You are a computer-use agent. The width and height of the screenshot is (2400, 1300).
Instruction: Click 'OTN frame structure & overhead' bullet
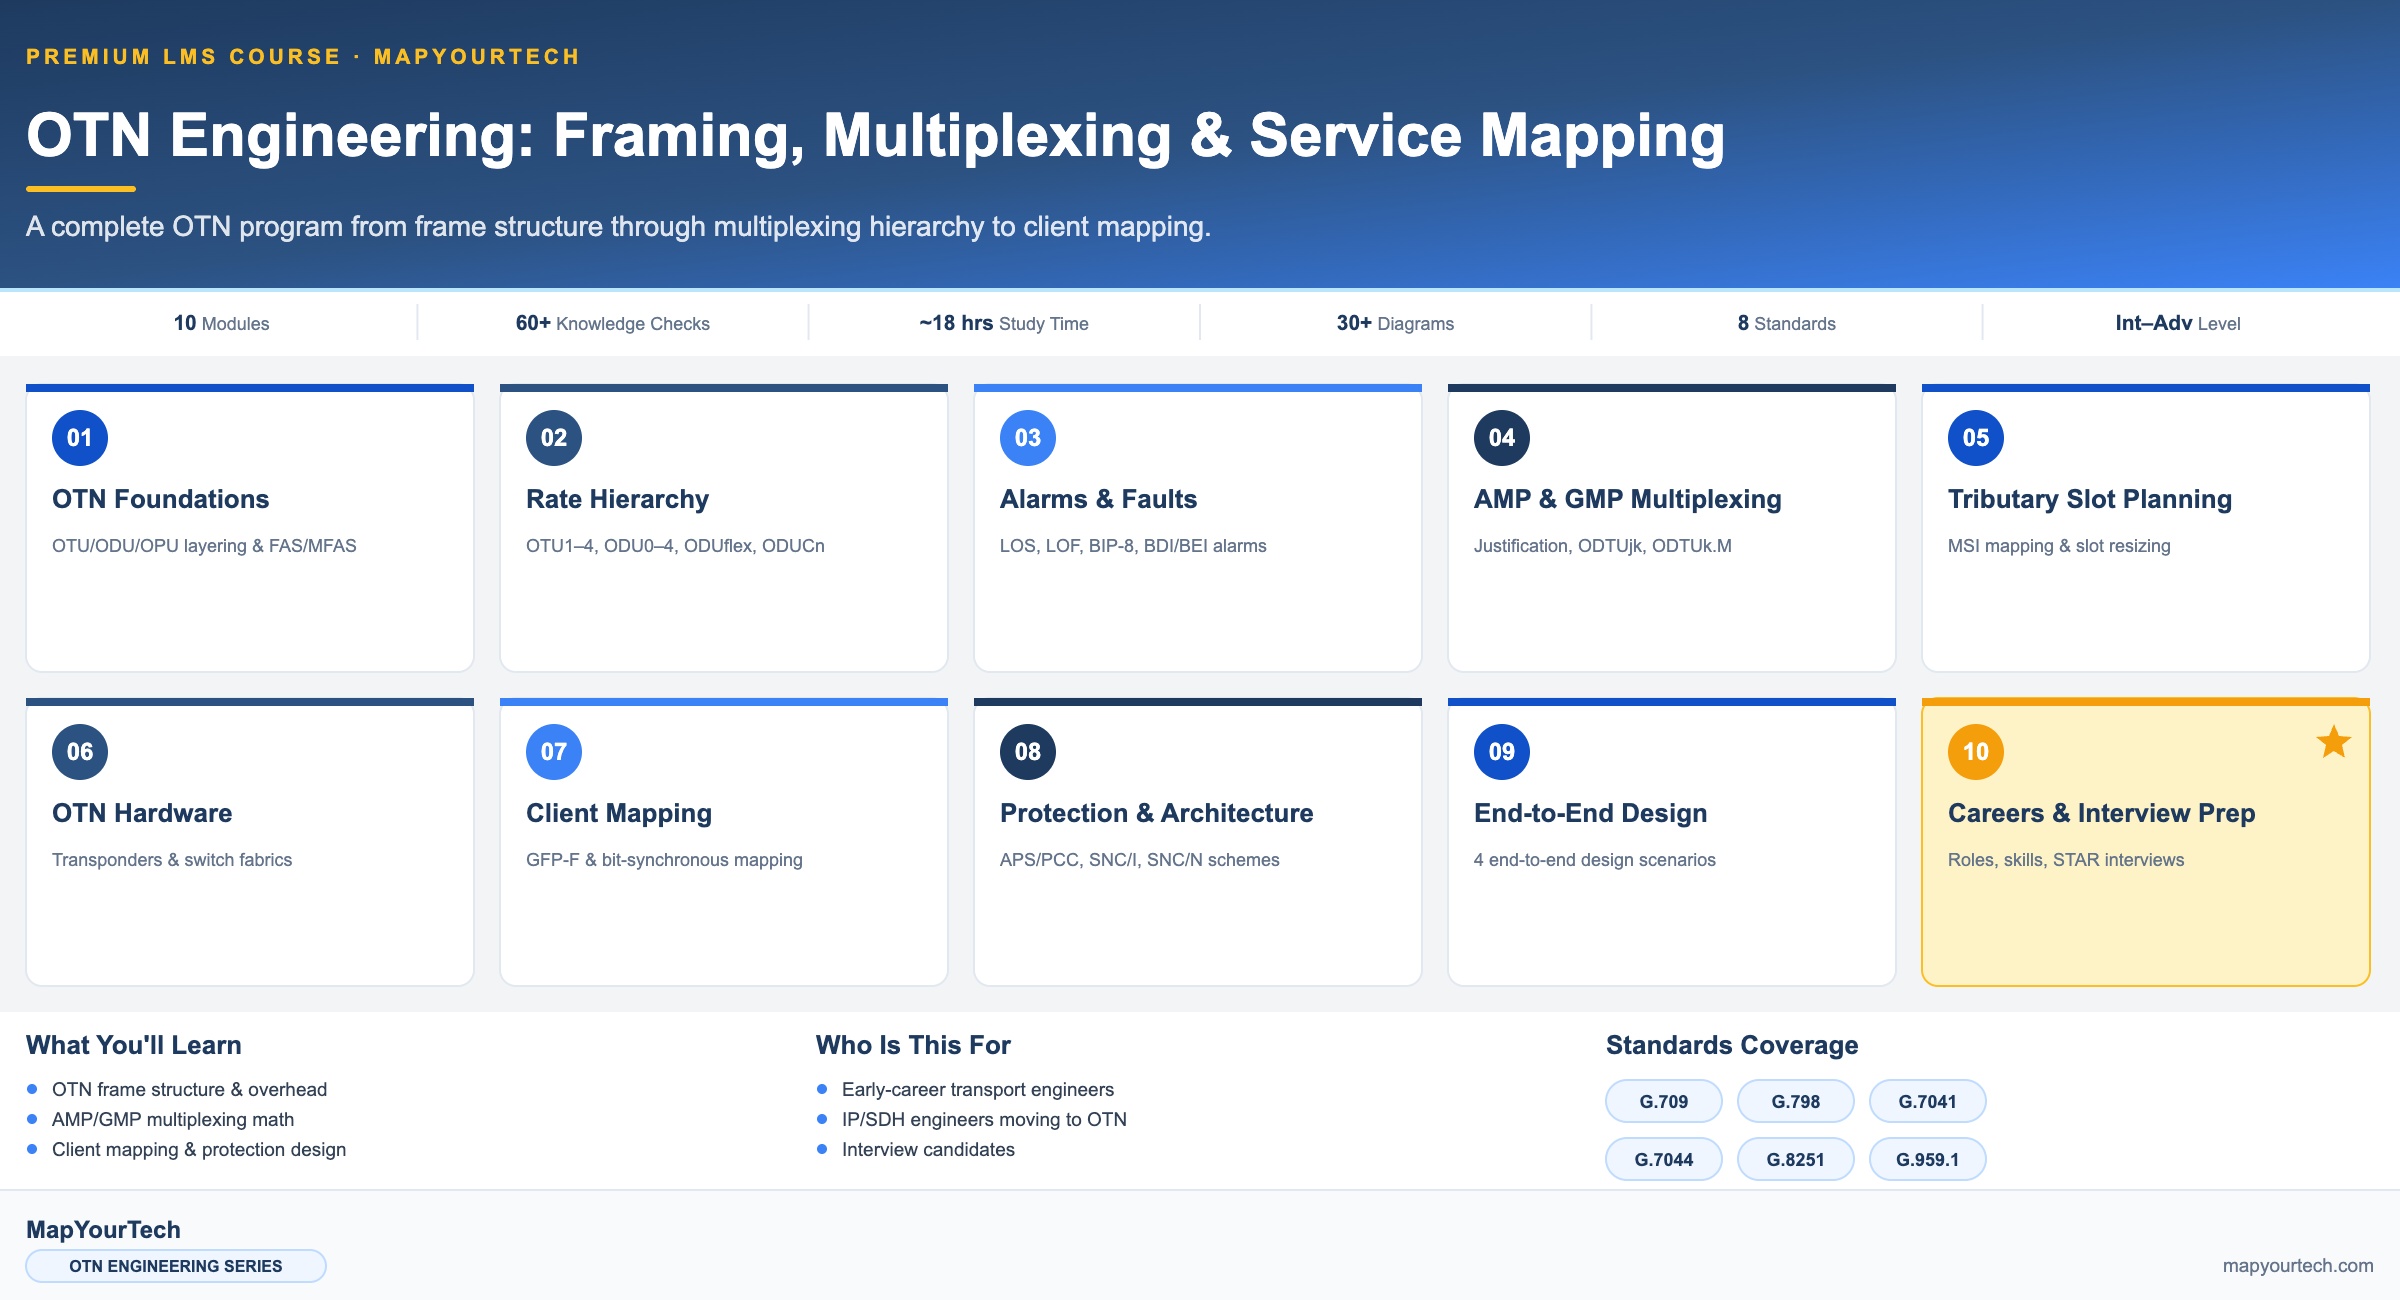189,1090
